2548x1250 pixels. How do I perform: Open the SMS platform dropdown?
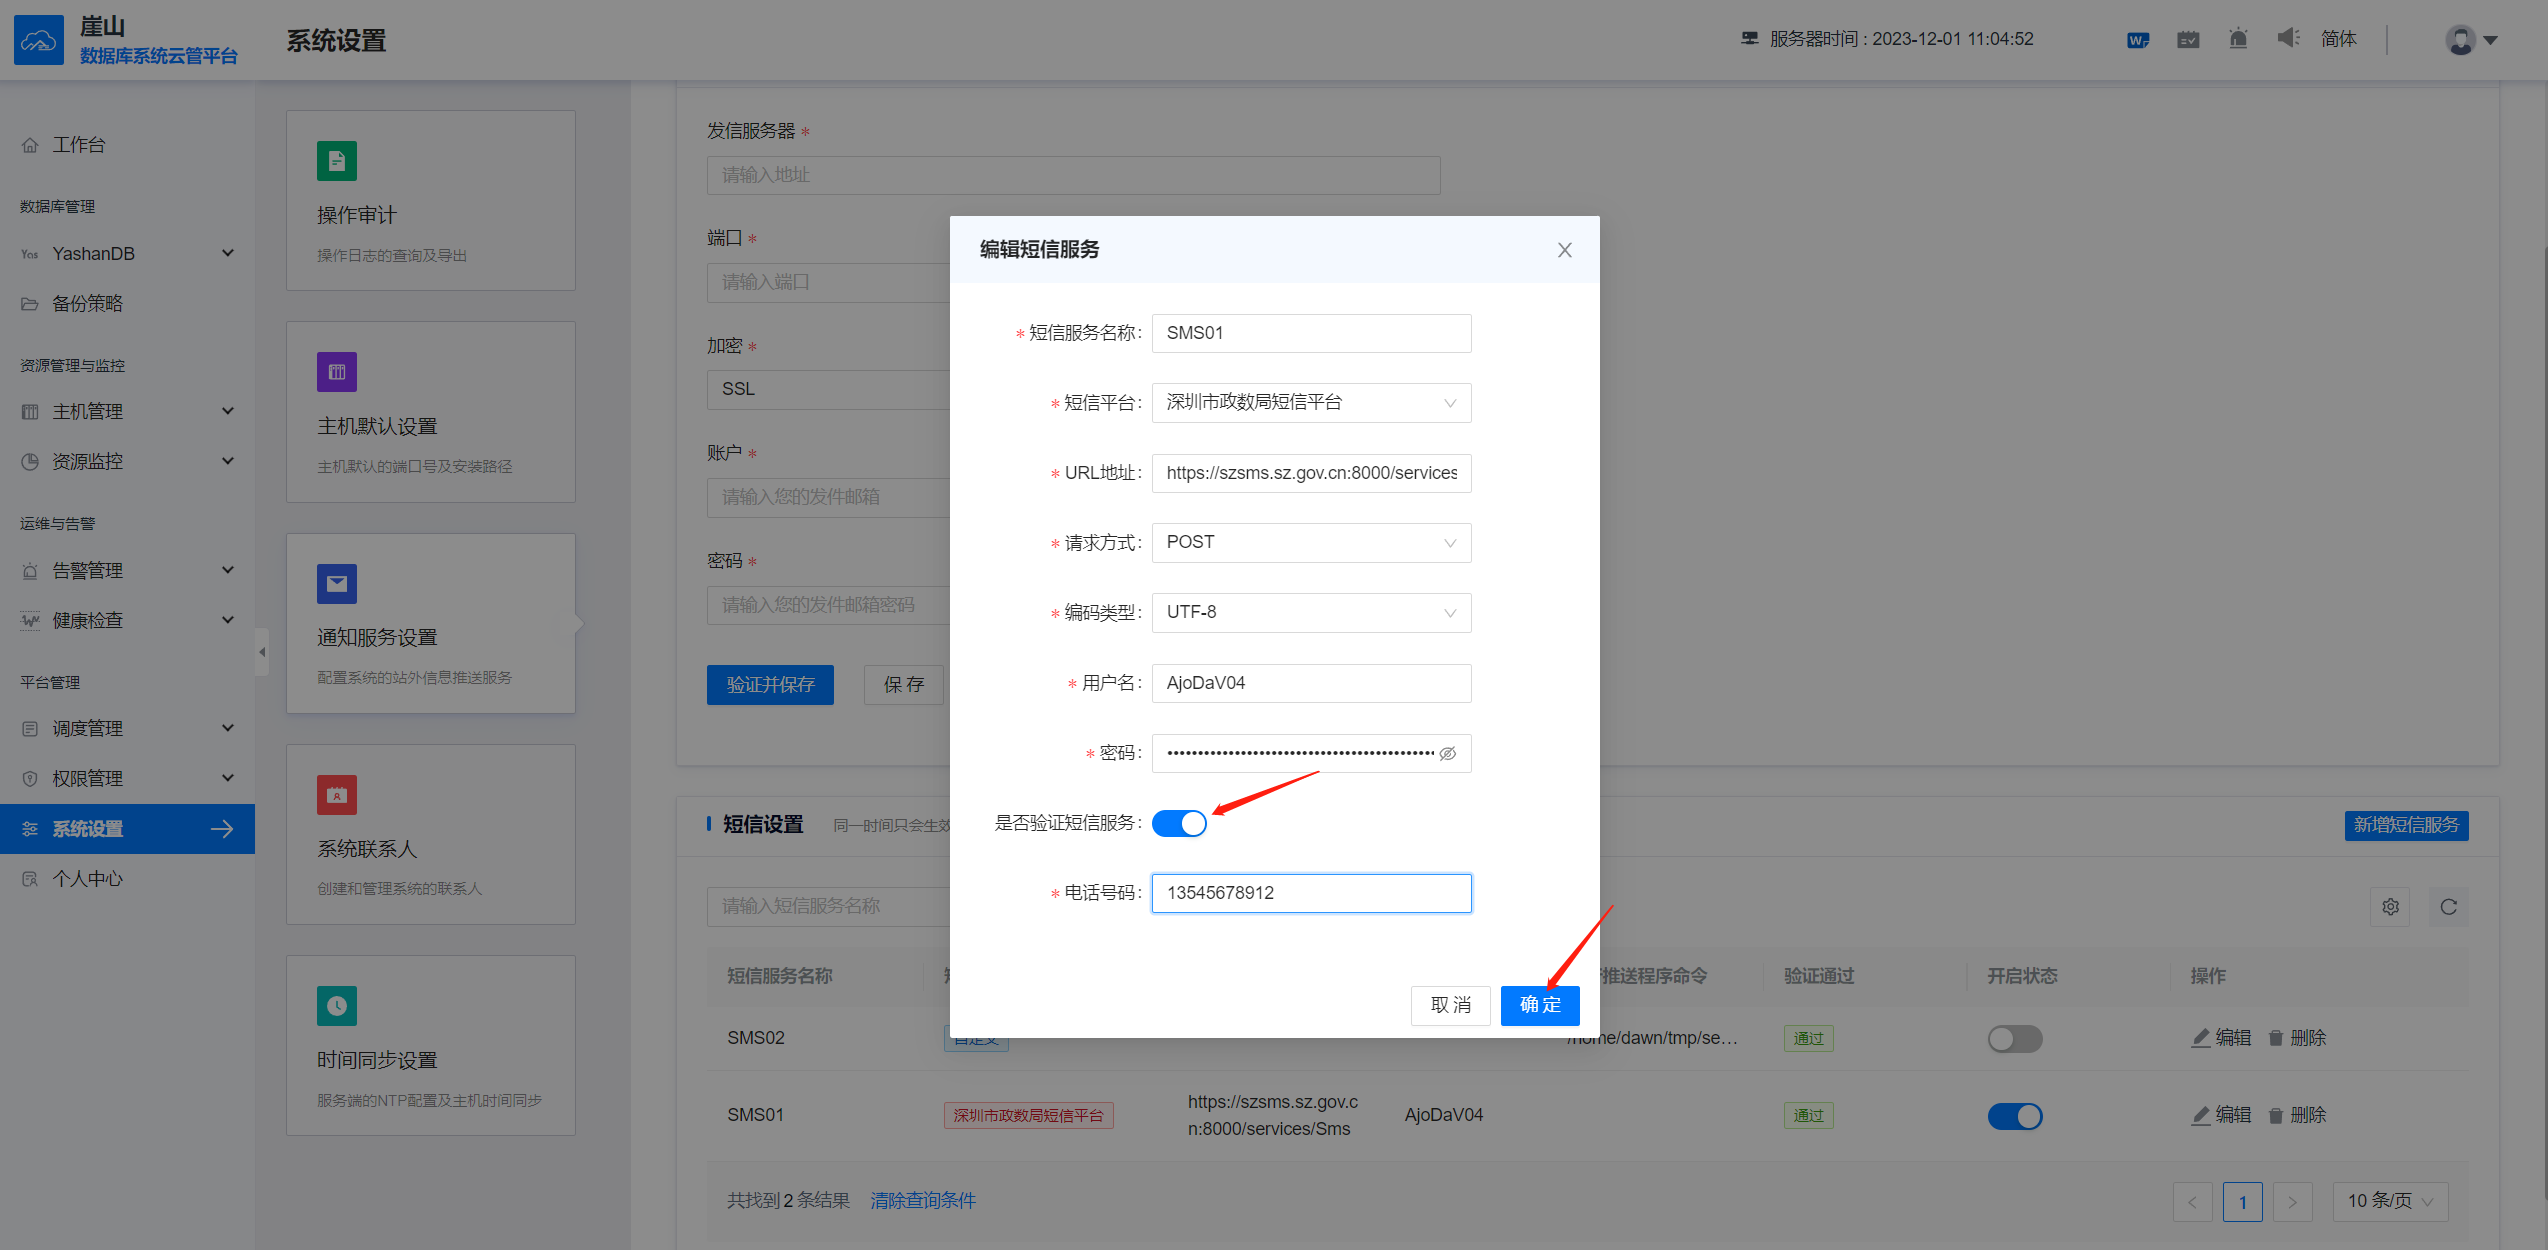pyautogui.click(x=1310, y=403)
